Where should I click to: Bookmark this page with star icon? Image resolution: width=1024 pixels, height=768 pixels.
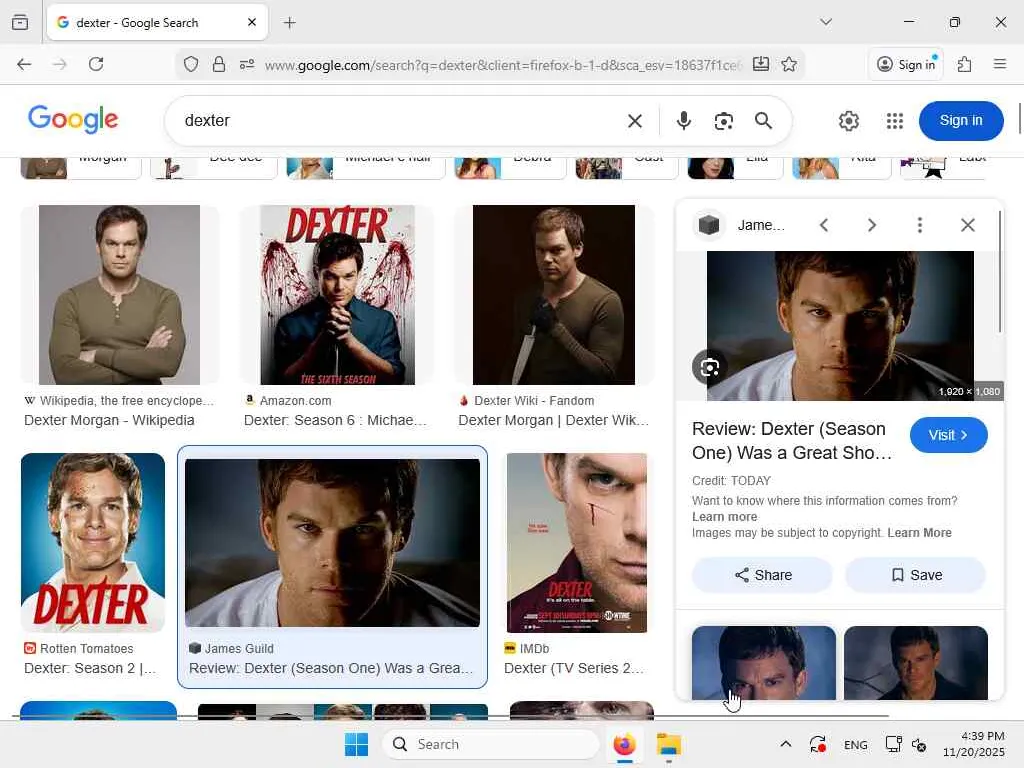click(x=789, y=64)
